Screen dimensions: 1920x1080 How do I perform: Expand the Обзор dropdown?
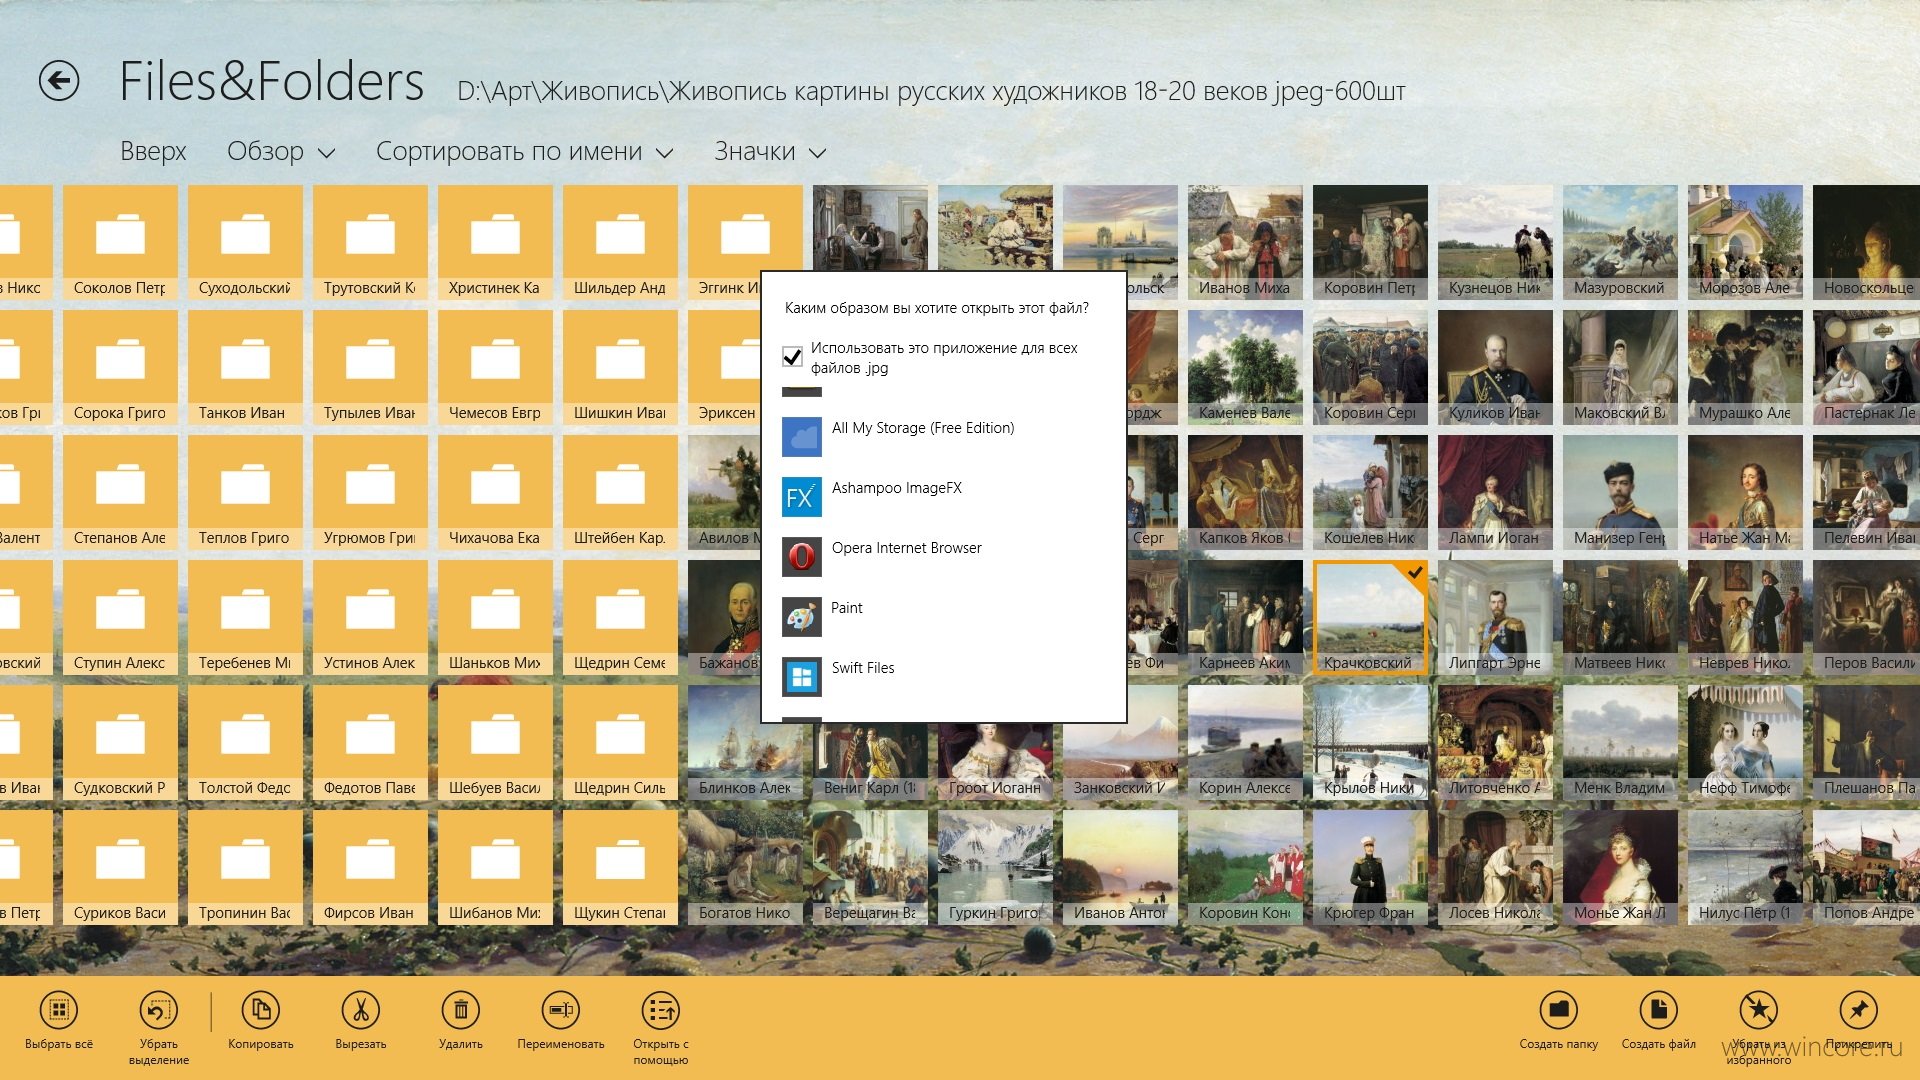point(281,152)
